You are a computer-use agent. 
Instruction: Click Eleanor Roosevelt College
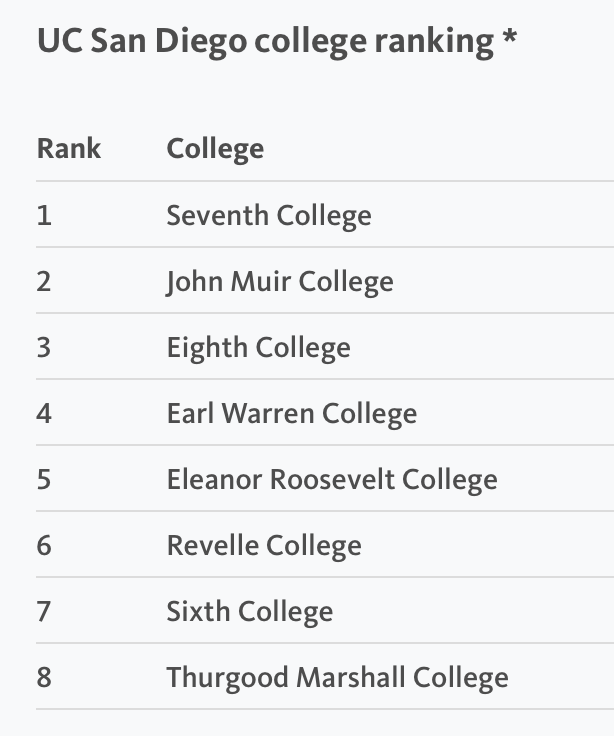coord(332,480)
